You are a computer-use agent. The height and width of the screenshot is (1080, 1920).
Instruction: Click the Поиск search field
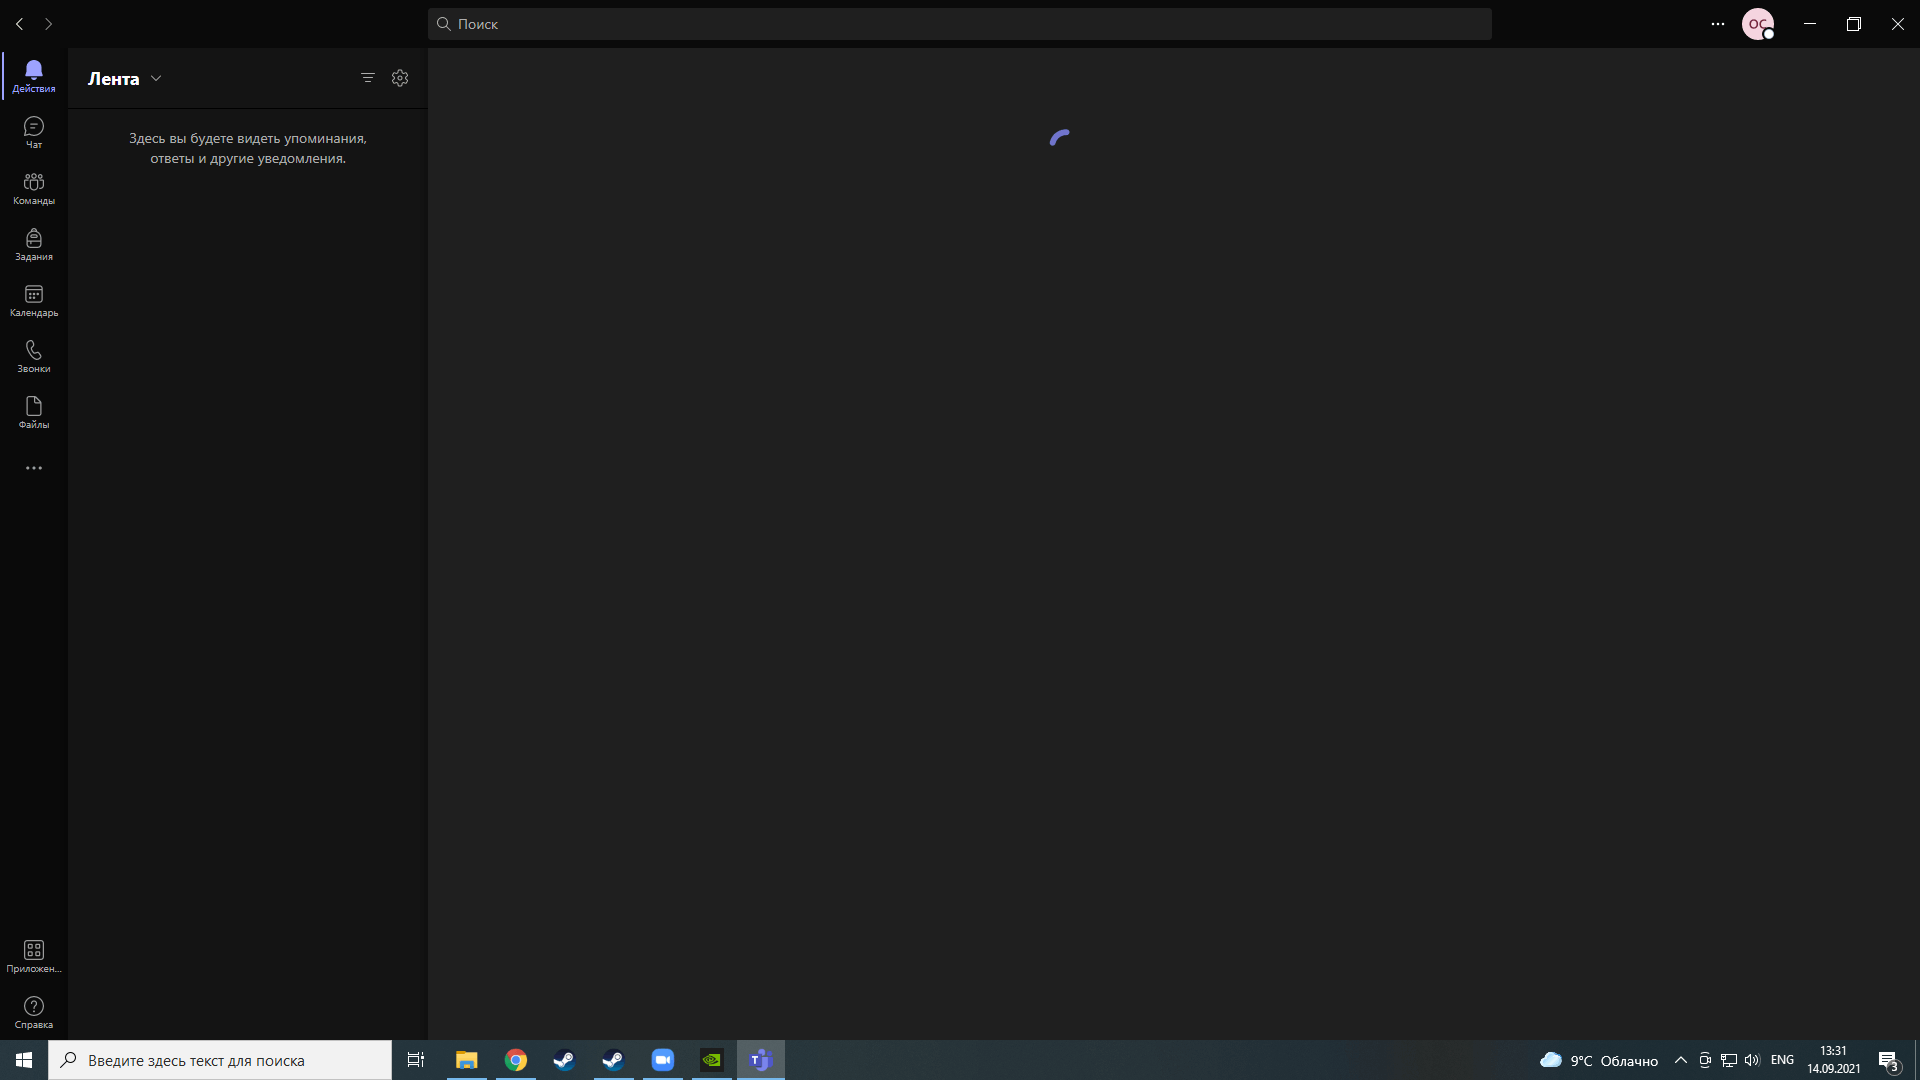point(960,24)
